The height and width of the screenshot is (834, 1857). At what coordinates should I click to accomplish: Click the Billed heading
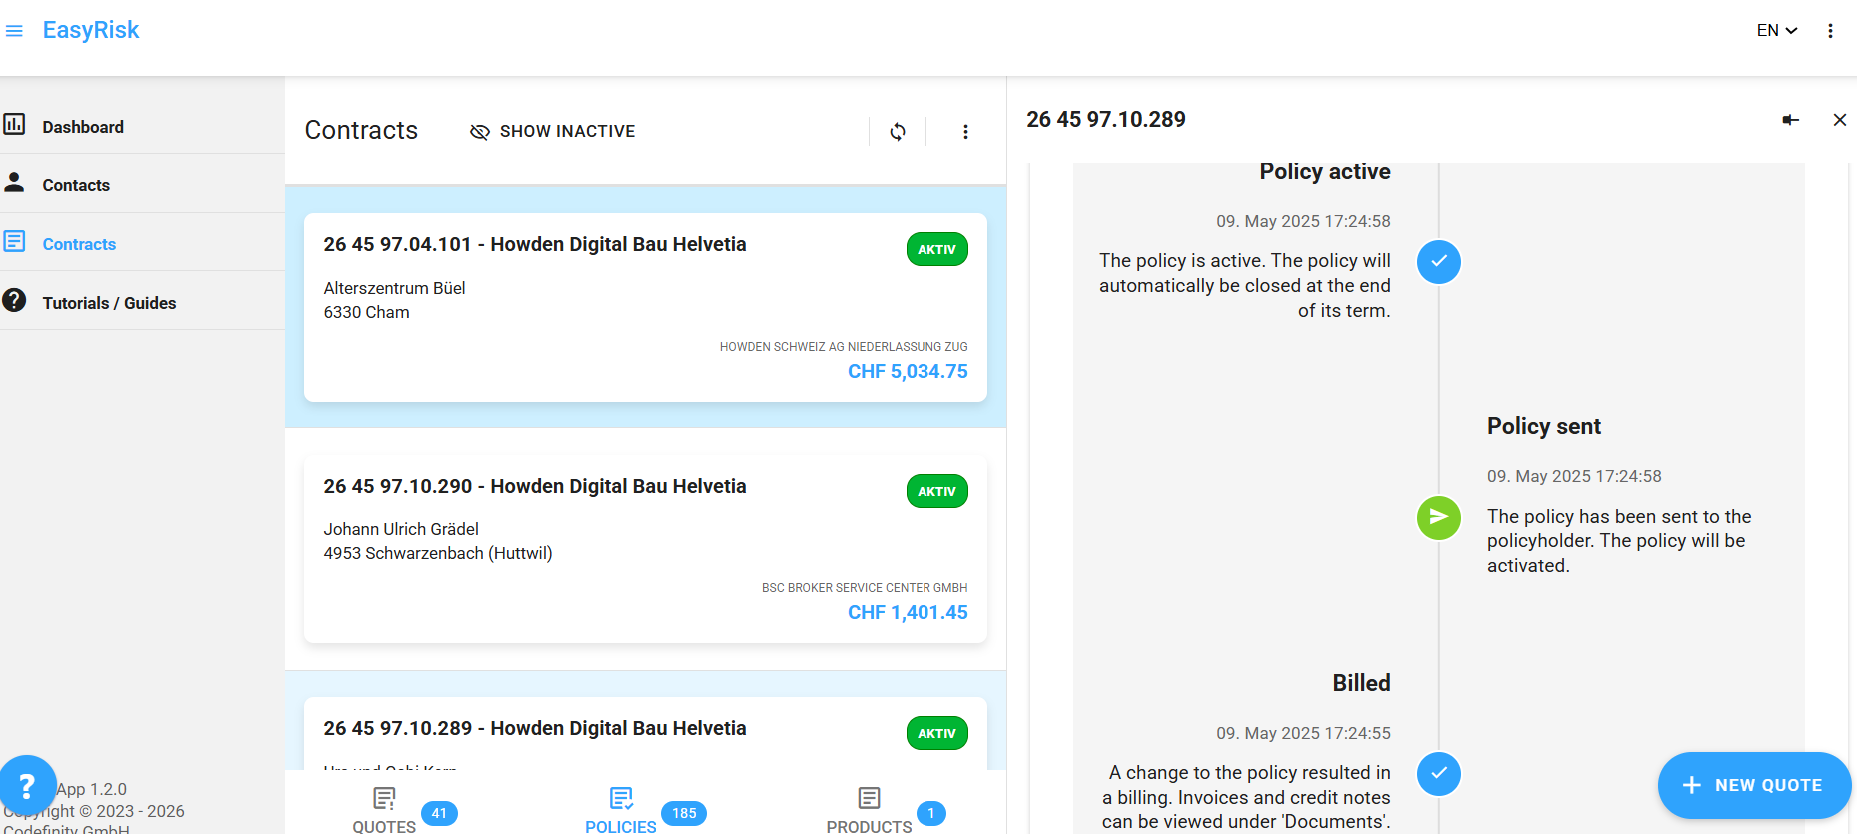point(1361,683)
